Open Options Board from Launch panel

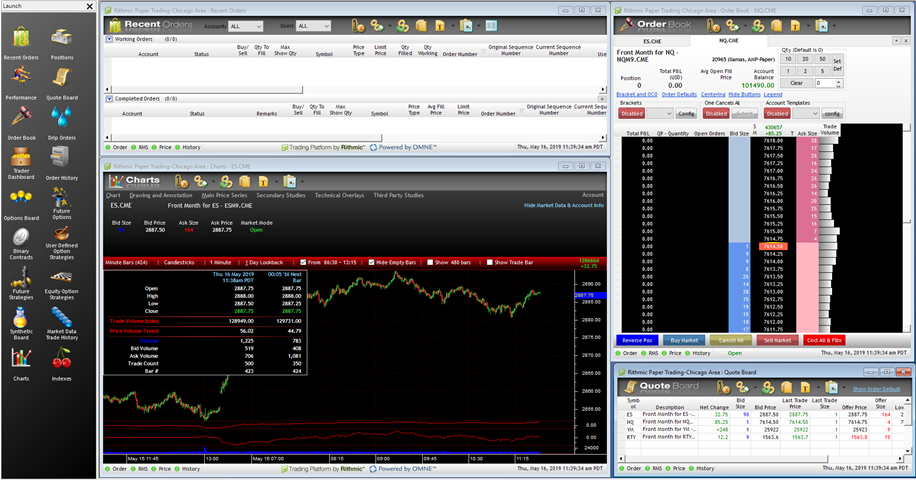coord(21,204)
